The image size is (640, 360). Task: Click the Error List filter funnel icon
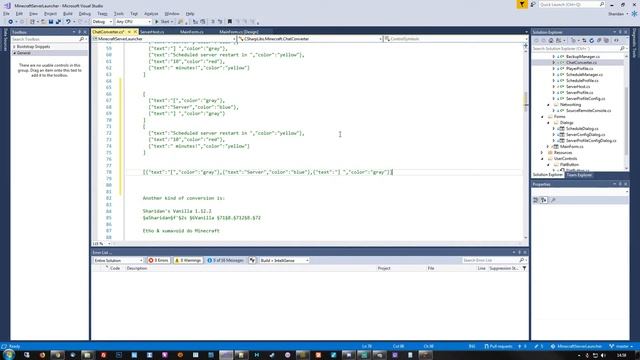(x=524, y=268)
